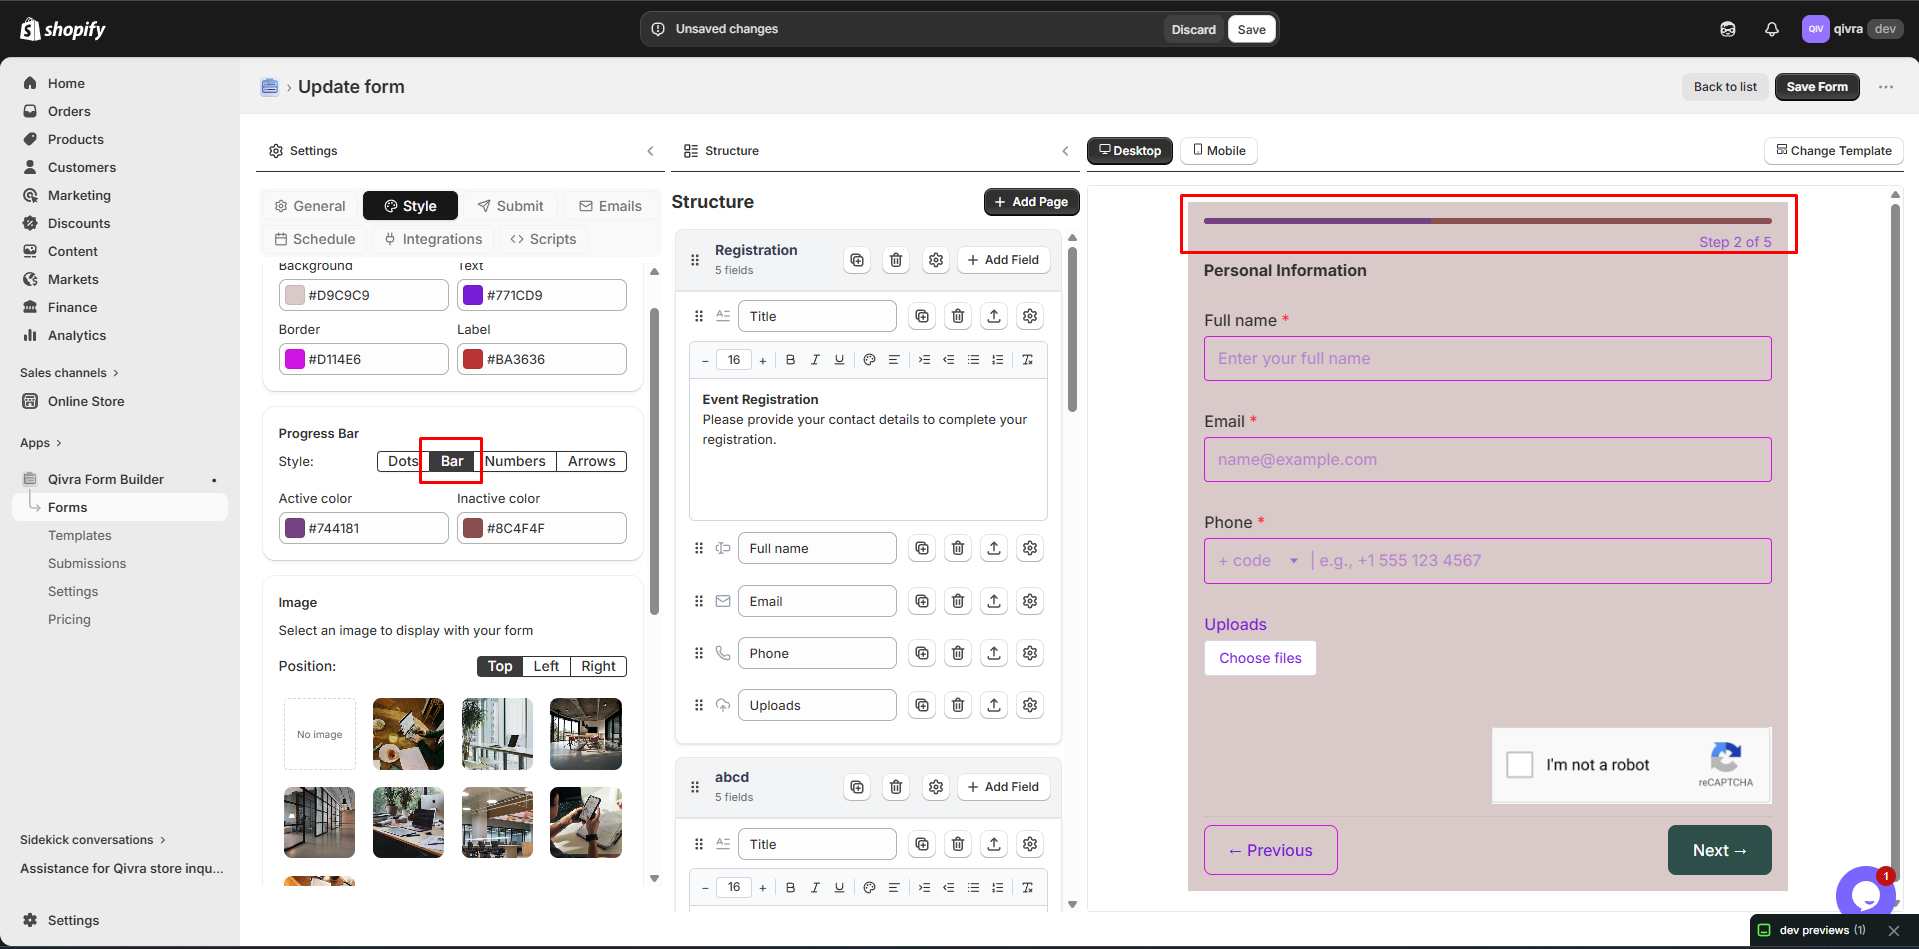1919x949 pixels.
Task: Expand Sales channels section
Action: (69, 373)
